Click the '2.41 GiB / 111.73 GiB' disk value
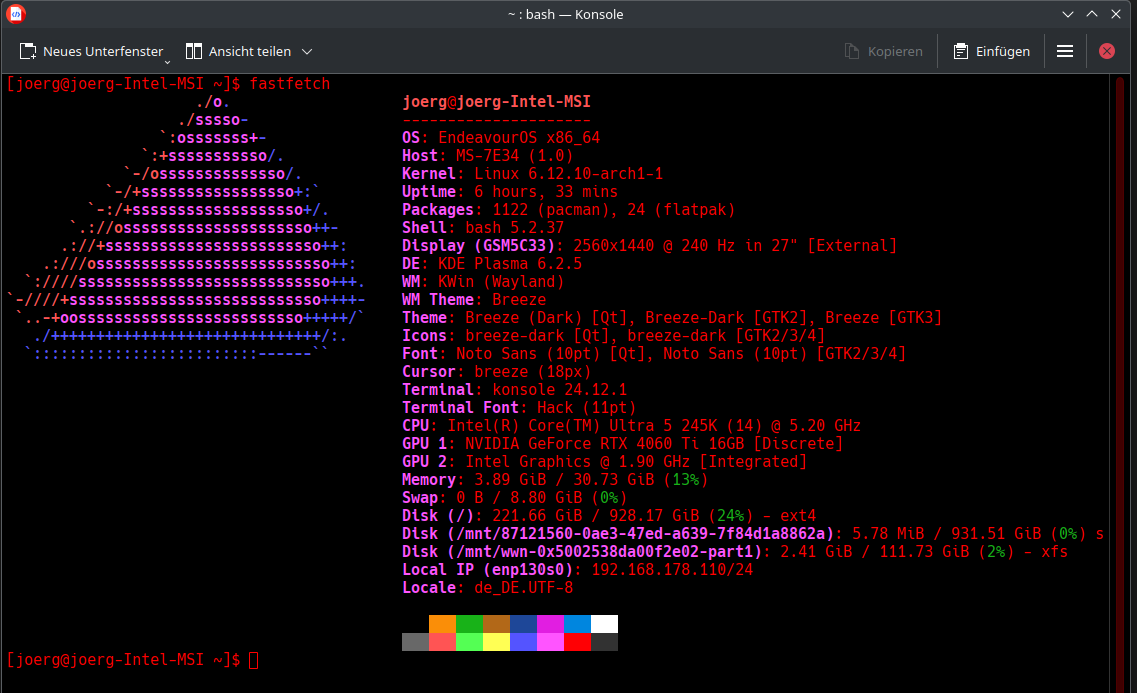This screenshot has height=693, width=1137. [875, 552]
